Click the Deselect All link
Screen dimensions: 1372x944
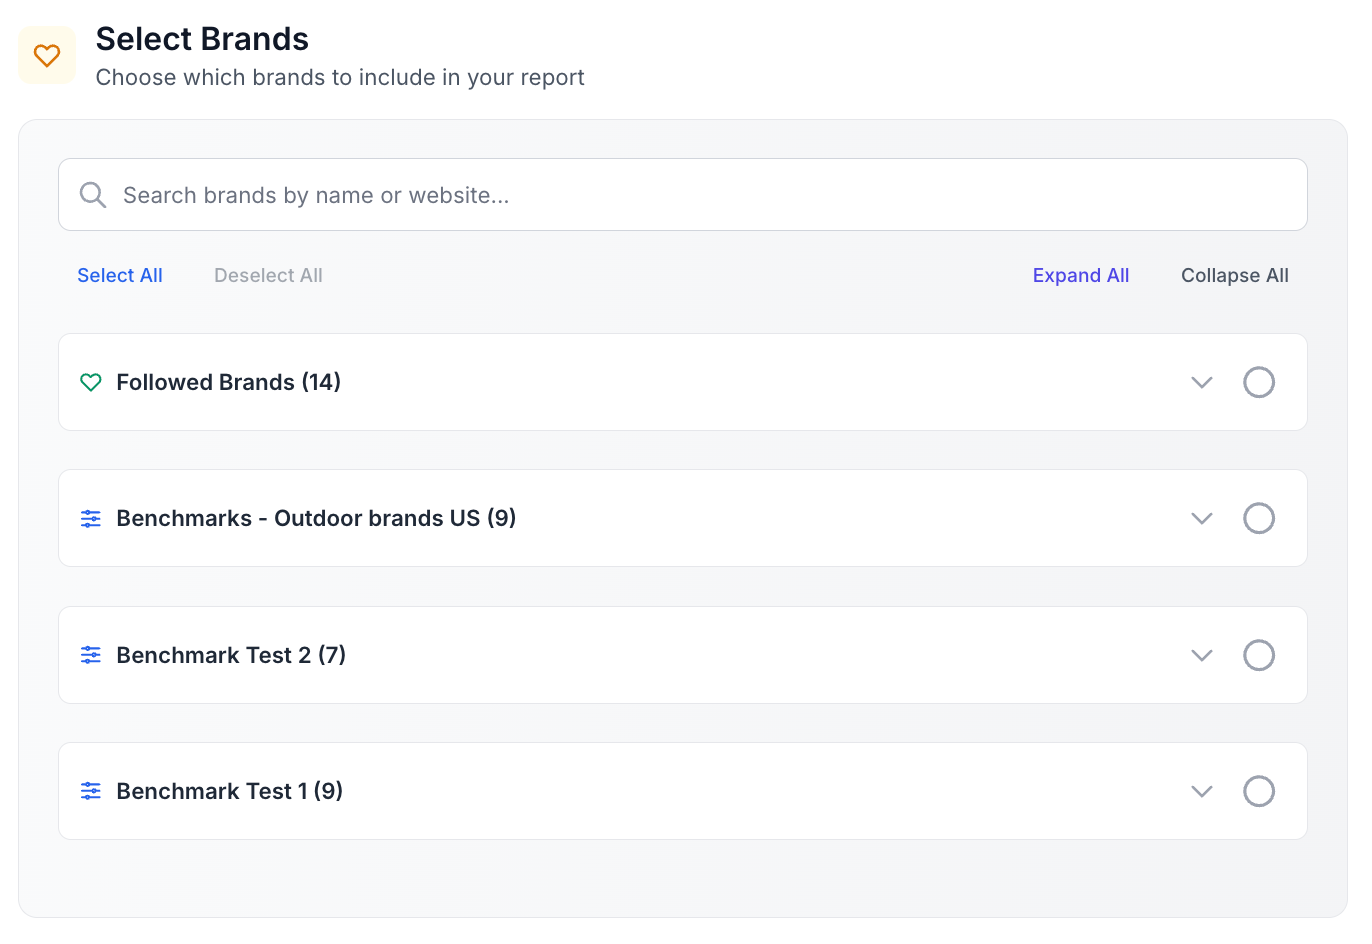[268, 275]
